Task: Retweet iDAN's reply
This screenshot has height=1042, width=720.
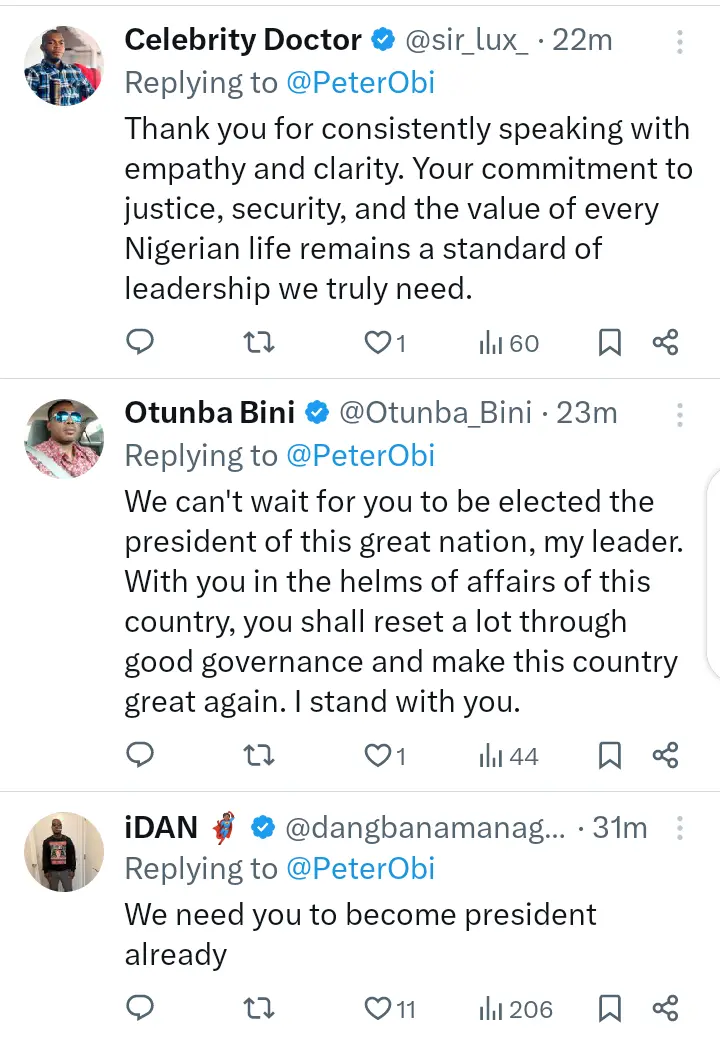Action: (259, 1008)
